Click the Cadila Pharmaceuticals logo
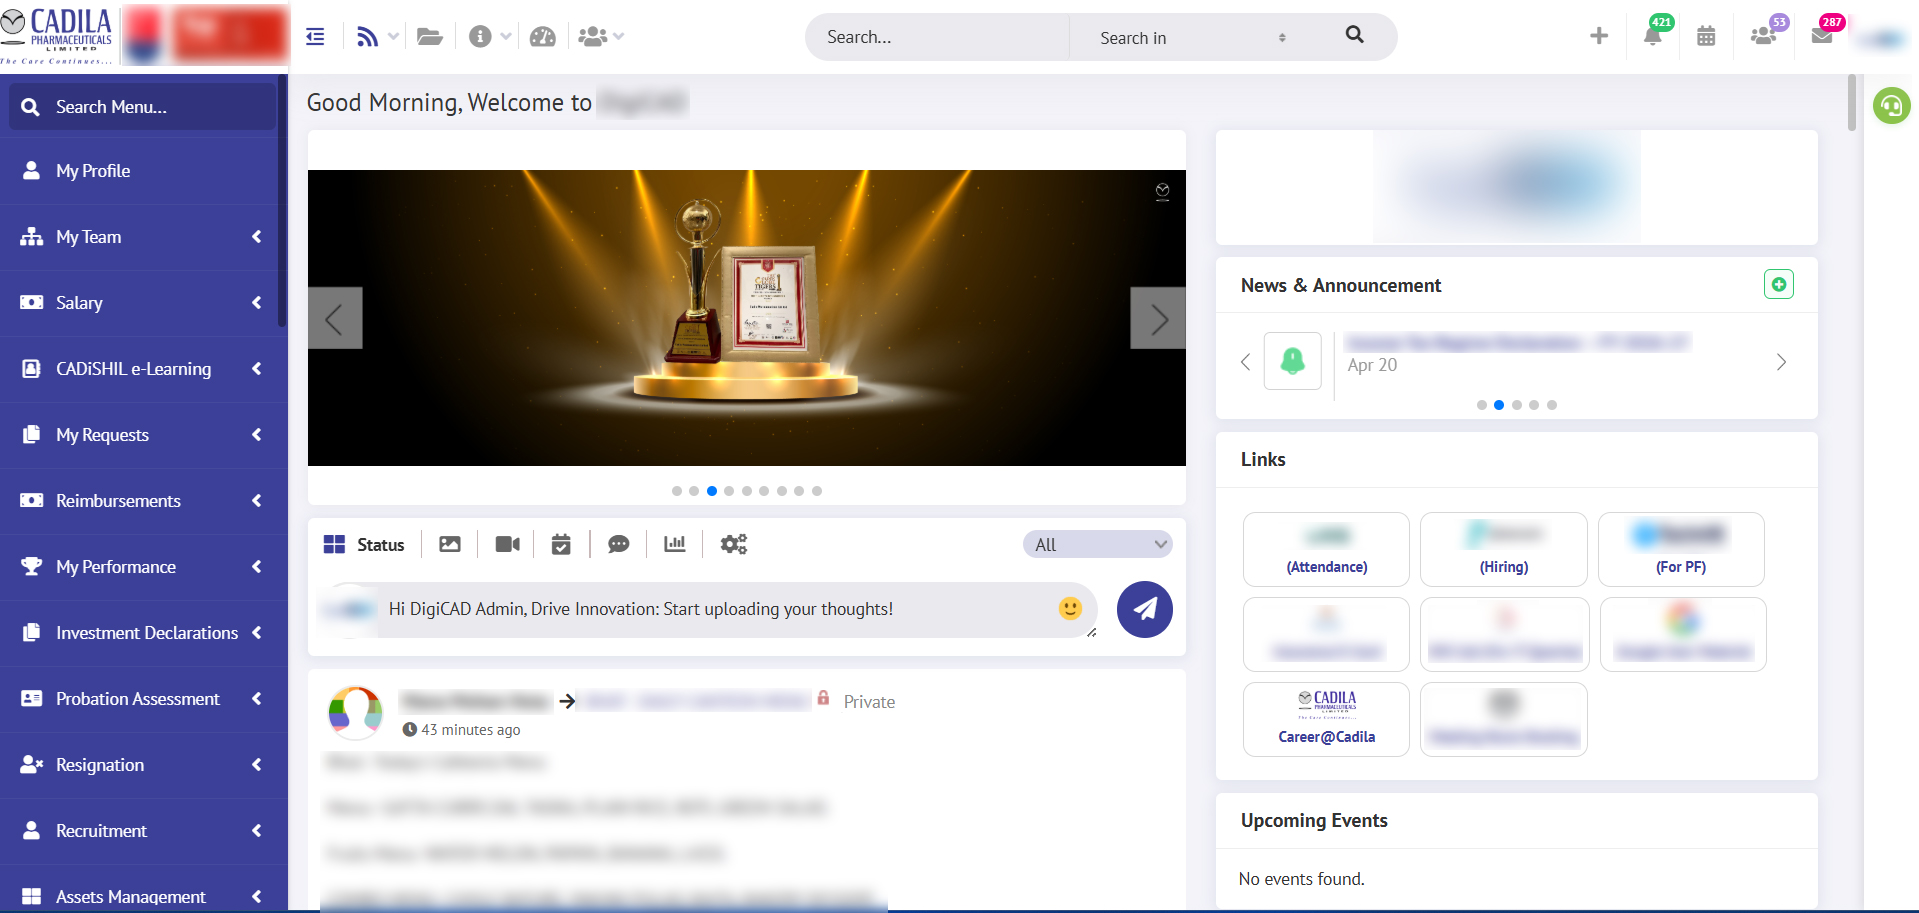Screen dimensions: 1919x913 pos(58,36)
